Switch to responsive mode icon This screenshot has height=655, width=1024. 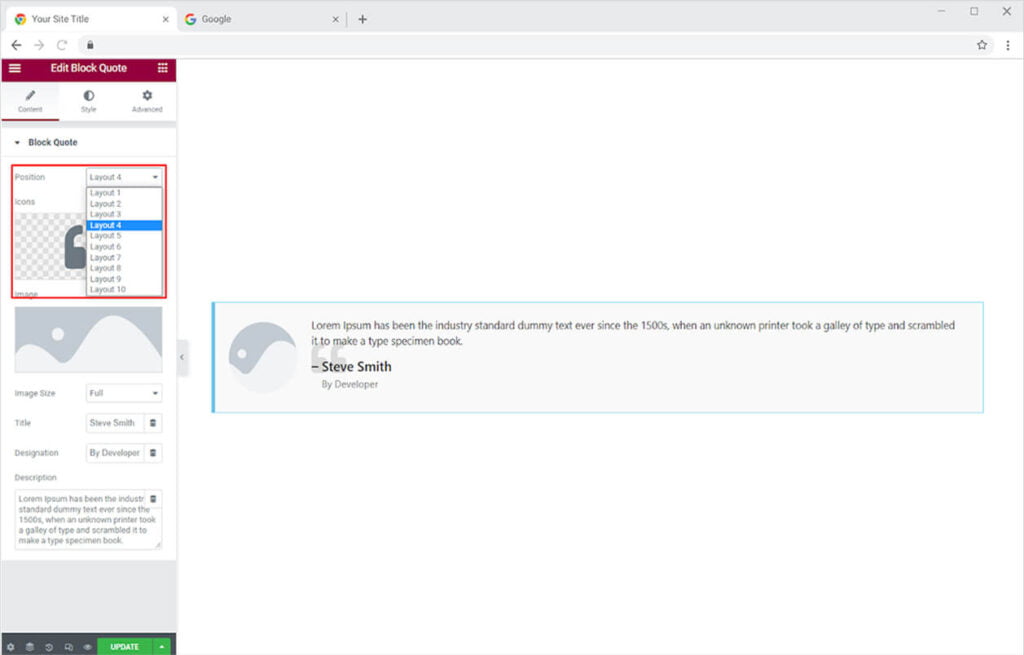point(68,647)
